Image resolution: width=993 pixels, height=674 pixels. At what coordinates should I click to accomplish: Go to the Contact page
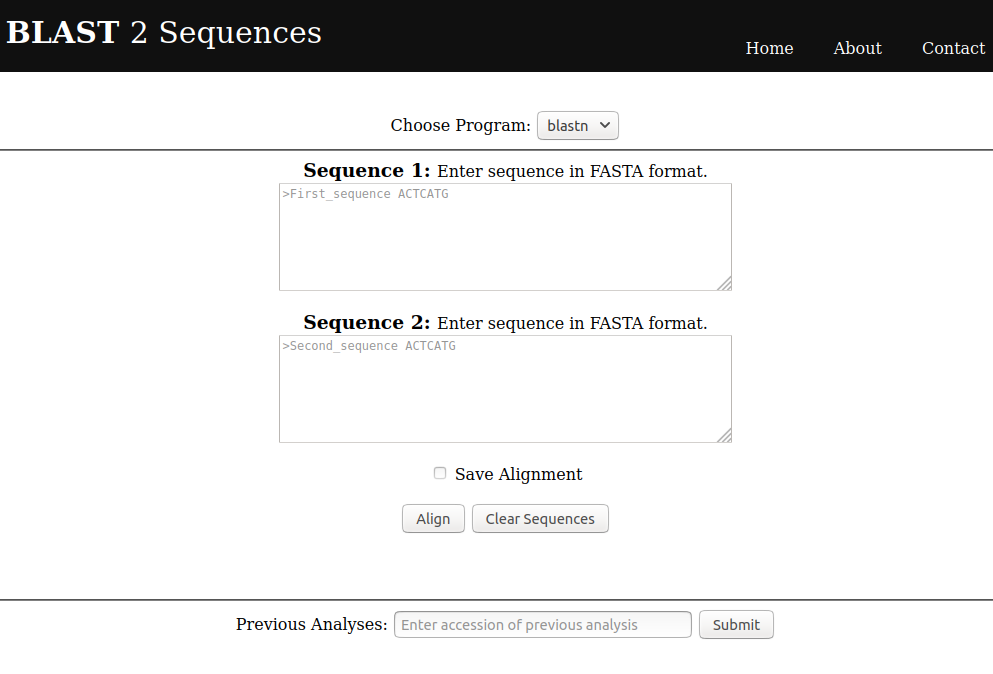tap(953, 48)
